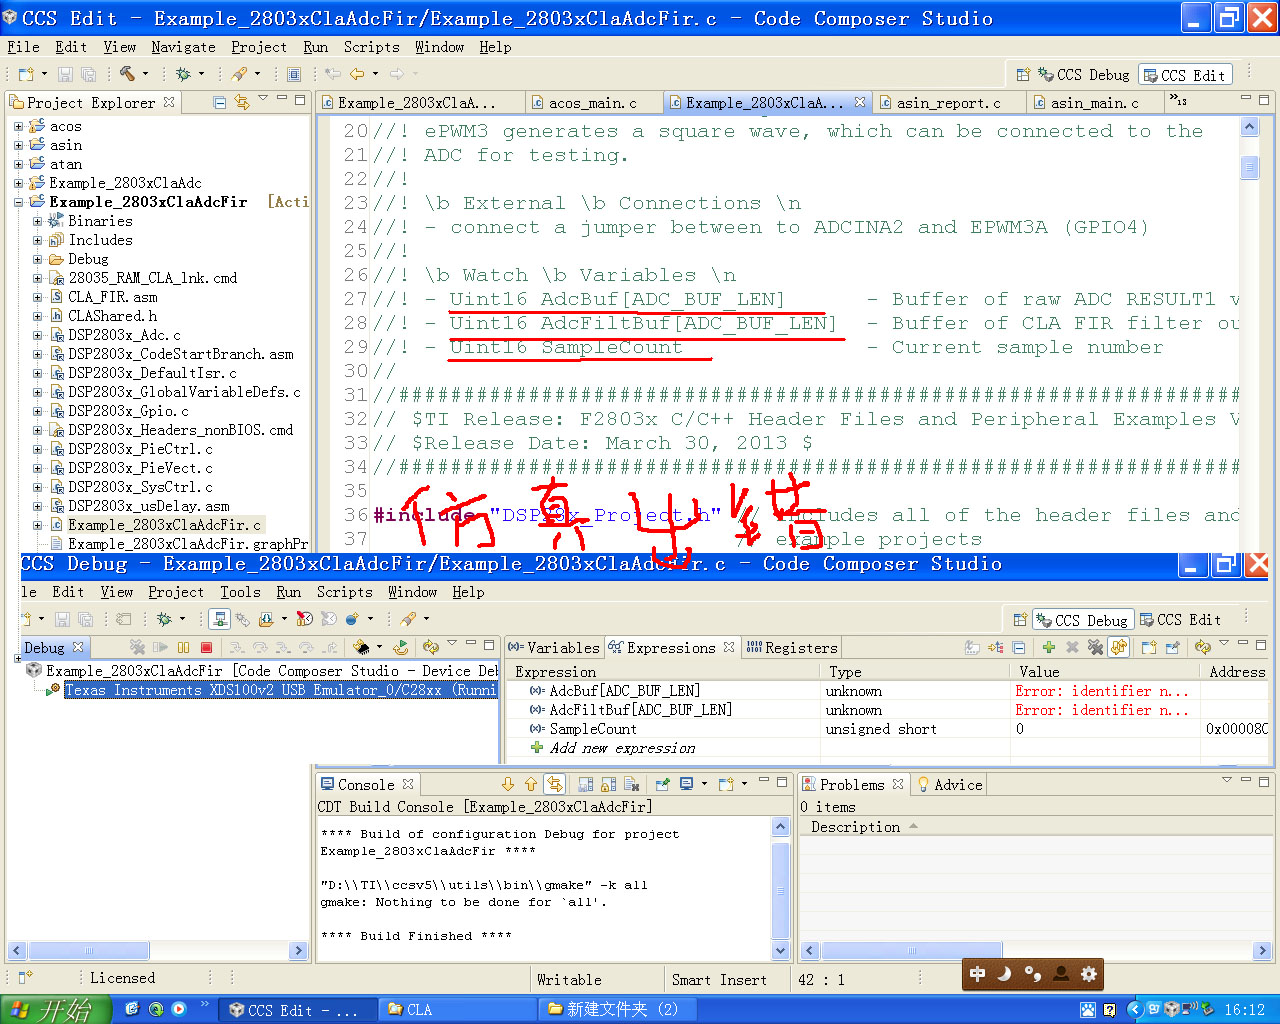The width and height of the screenshot is (1280, 1024).
Task: Select the Texas Instruments XDS100v2 emulator thread
Action: click(x=280, y=690)
